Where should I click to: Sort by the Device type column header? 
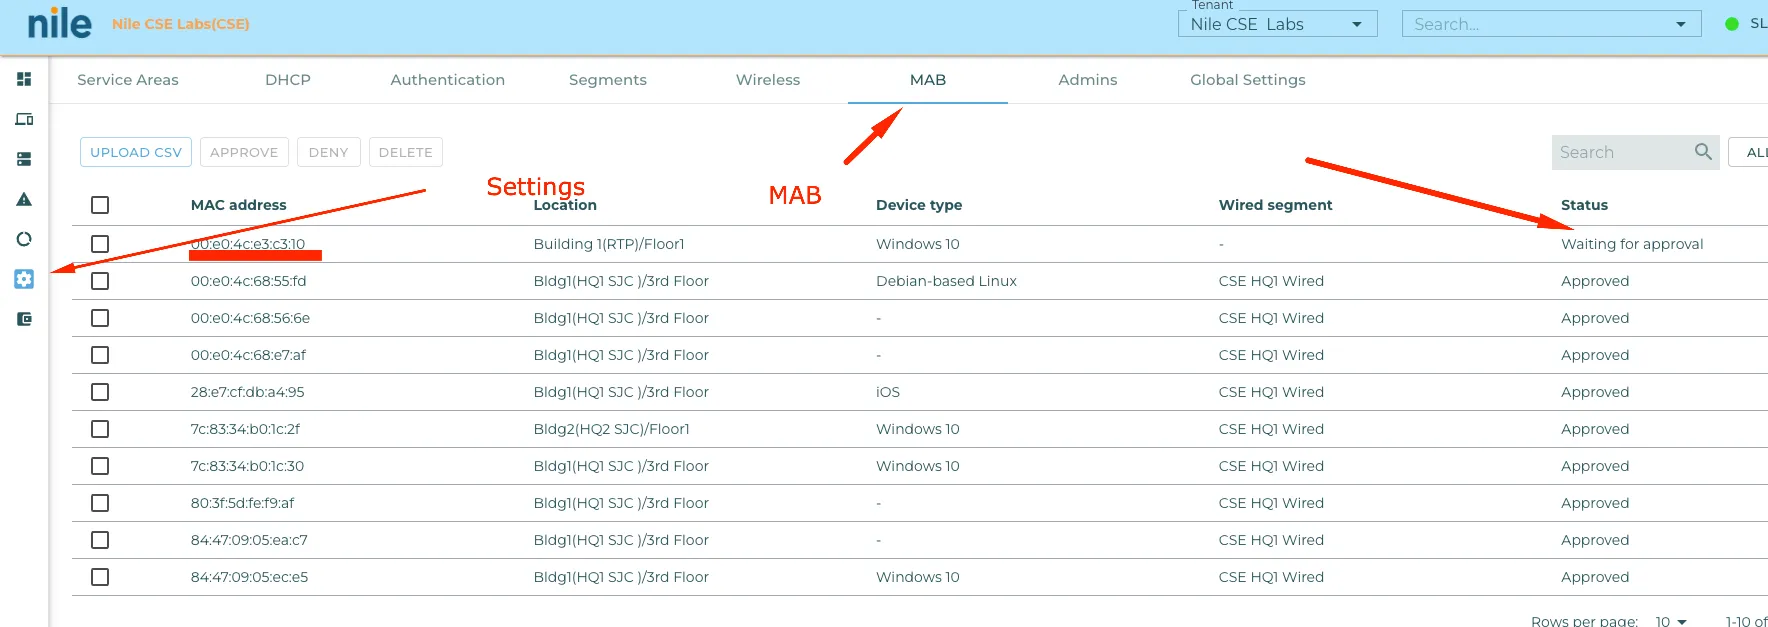(x=919, y=205)
